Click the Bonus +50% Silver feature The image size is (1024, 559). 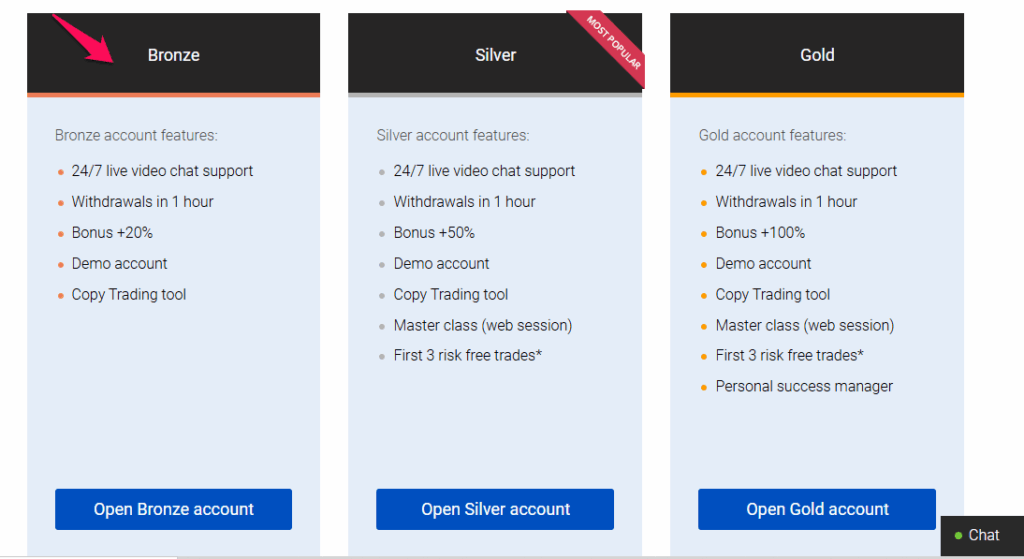tap(434, 232)
